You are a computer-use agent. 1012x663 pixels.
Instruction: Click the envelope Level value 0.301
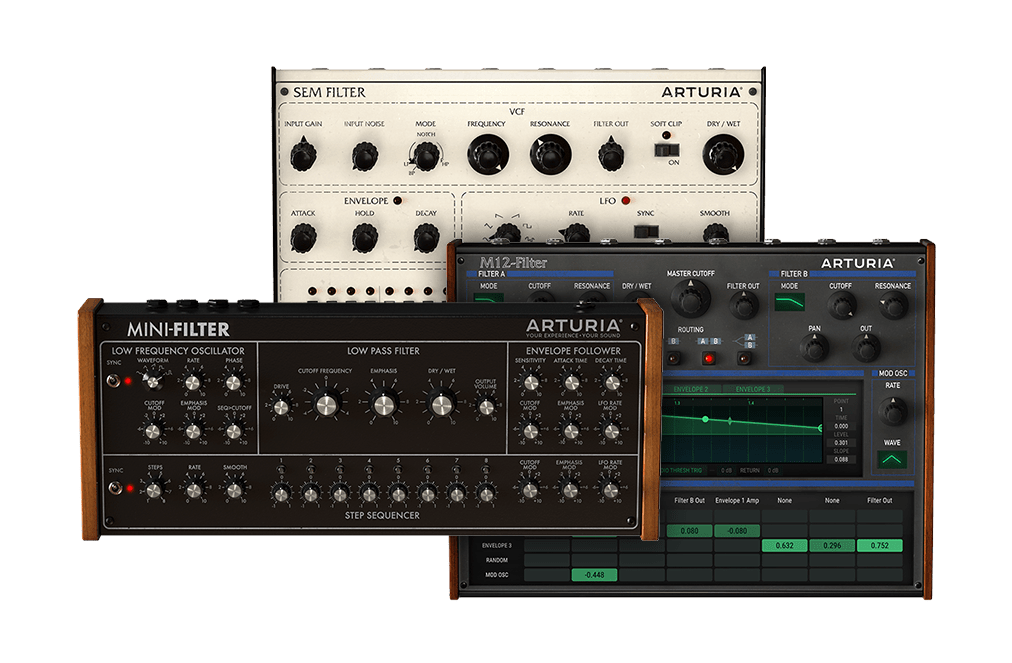(841, 443)
